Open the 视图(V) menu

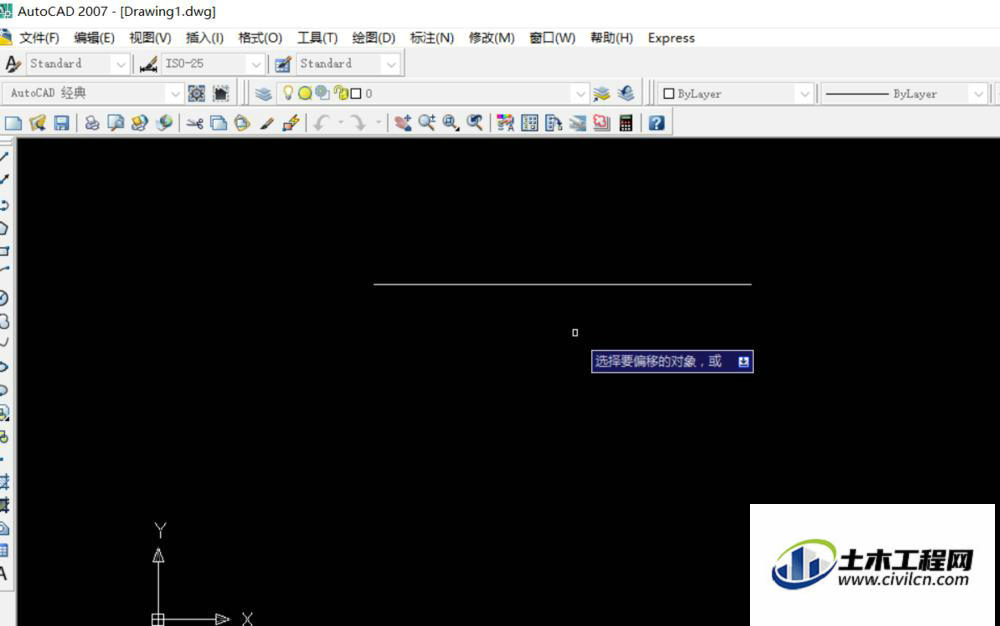[x=150, y=38]
